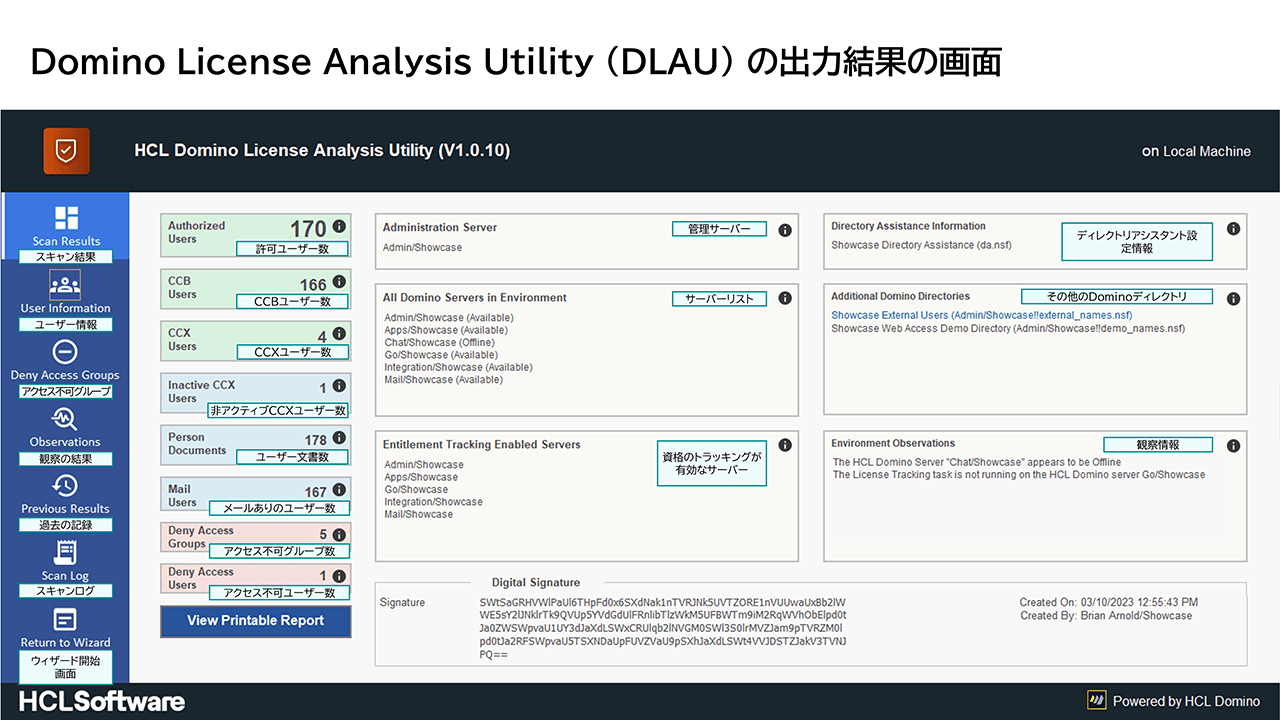Image resolution: width=1280 pixels, height=720 pixels.
Task: Click the digital signature hash text
Action: point(663,628)
